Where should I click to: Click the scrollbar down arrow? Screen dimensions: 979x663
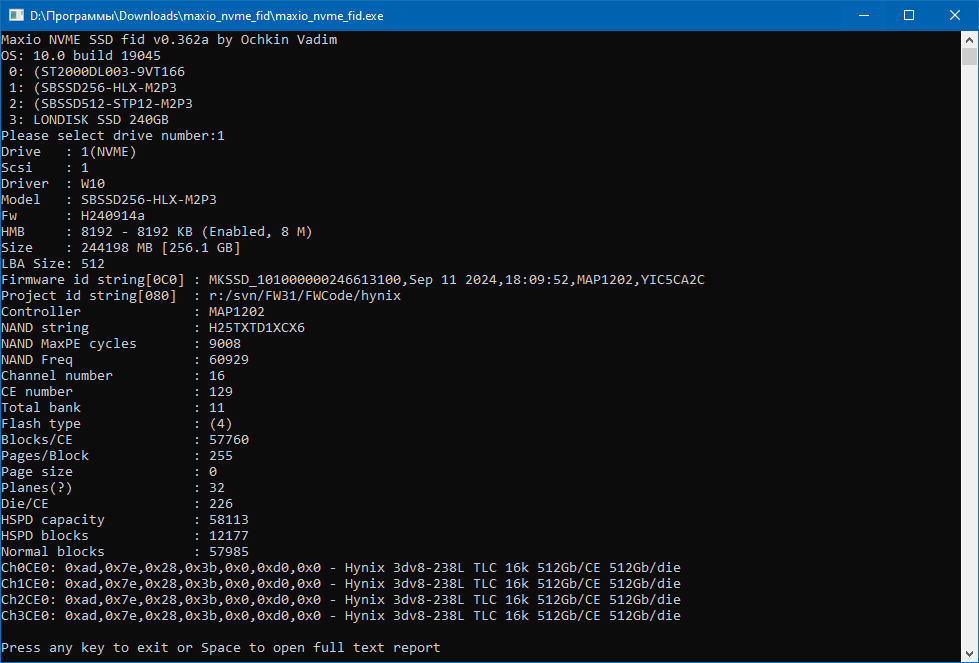(969, 654)
